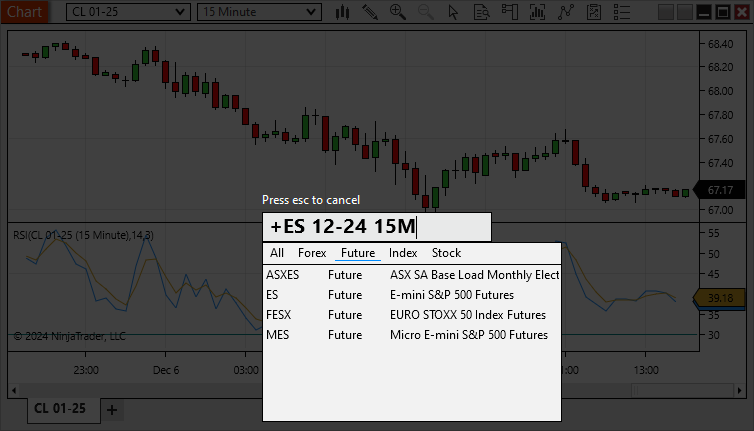Screen dimensions: 754x431
Task: Add a new chart tab with plus
Action: 112,409
